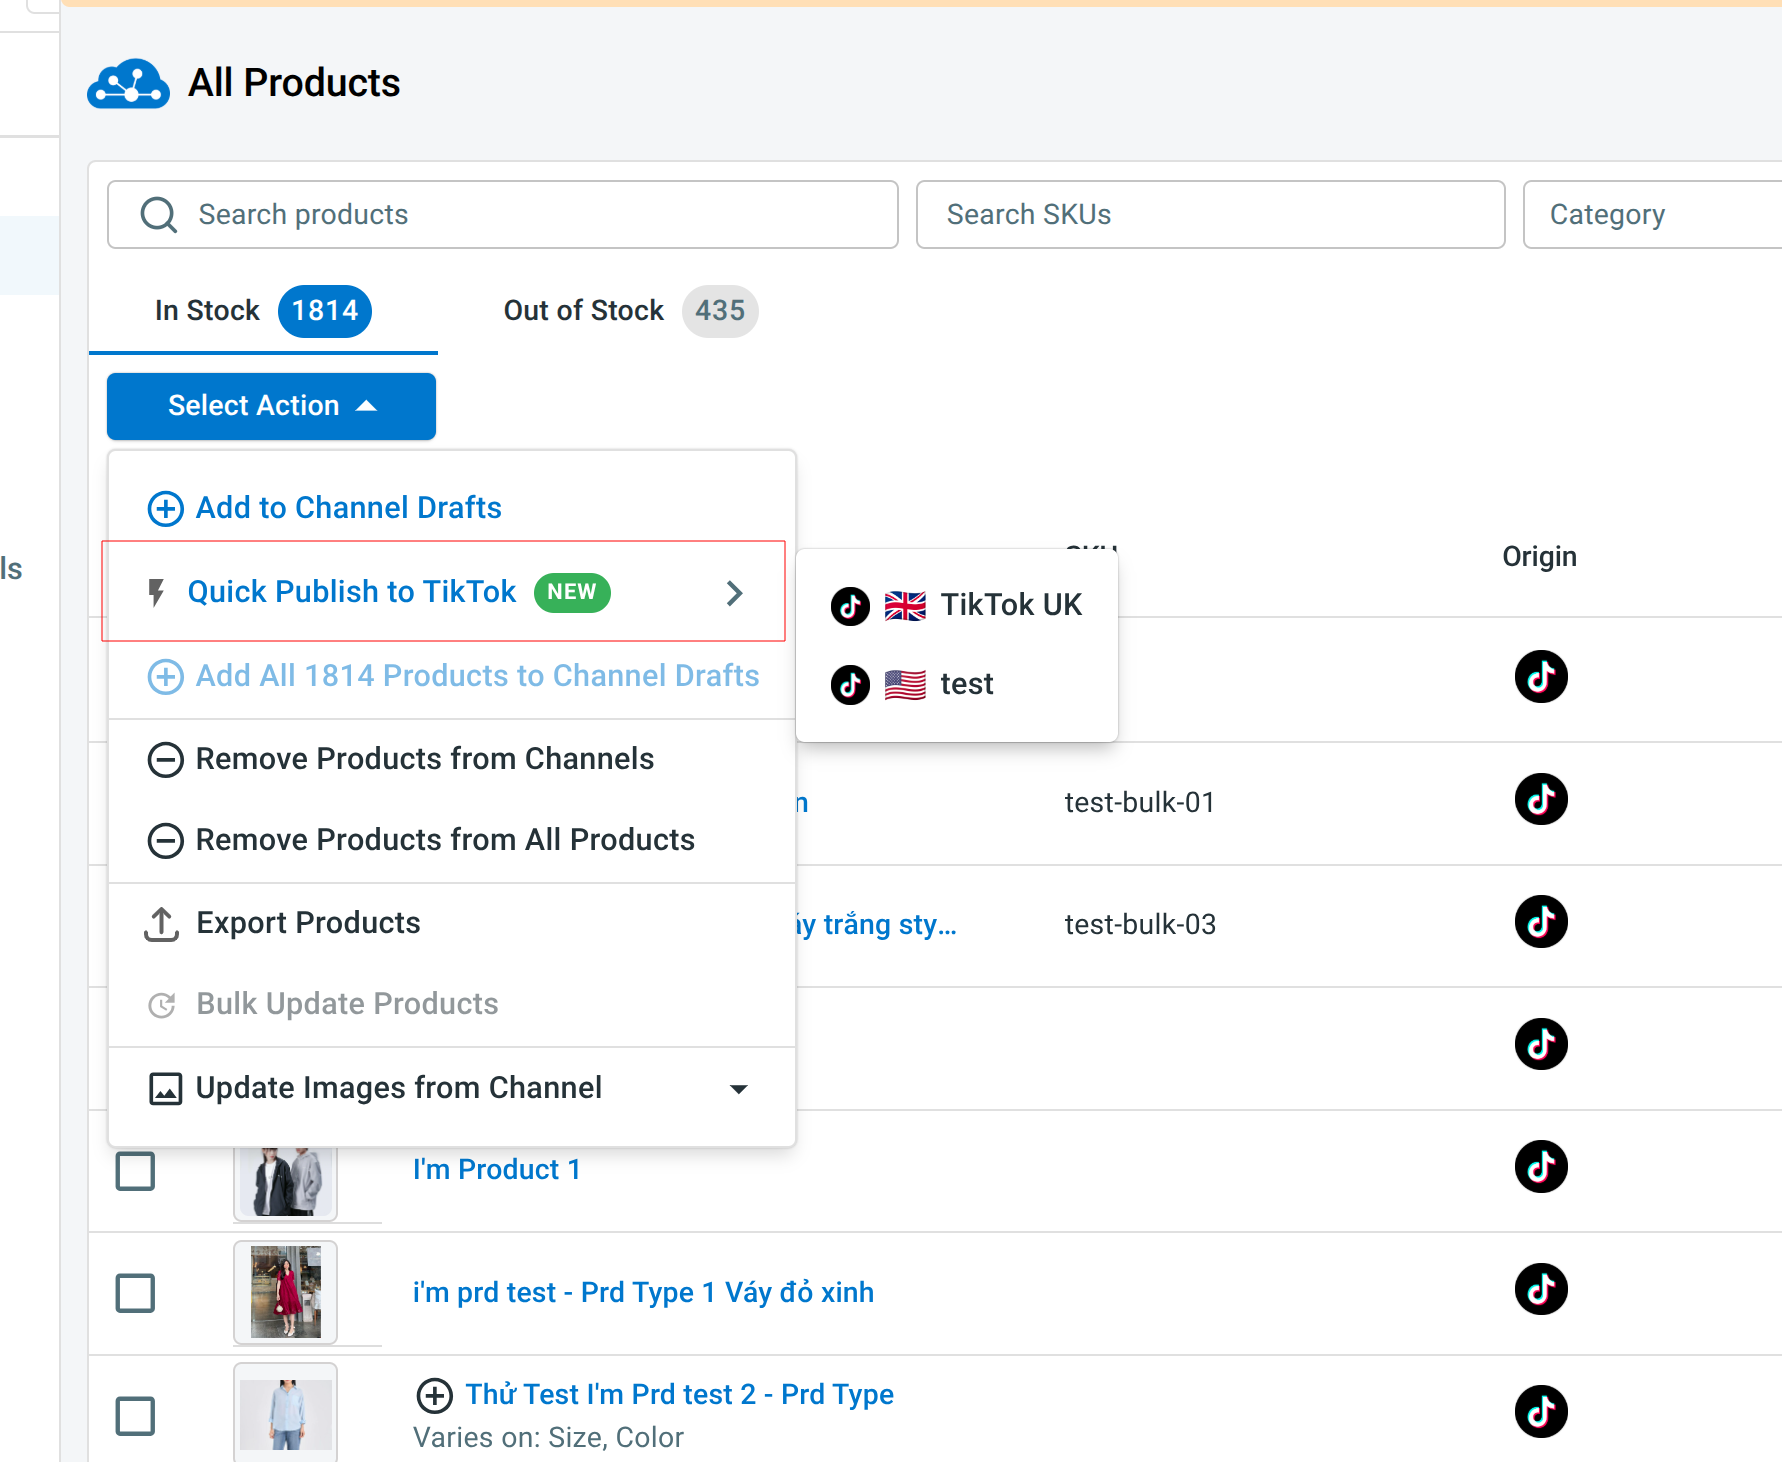
Task: Click TikTok origin icon for Váy đỏ xinh row
Action: coord(1540,1289)
